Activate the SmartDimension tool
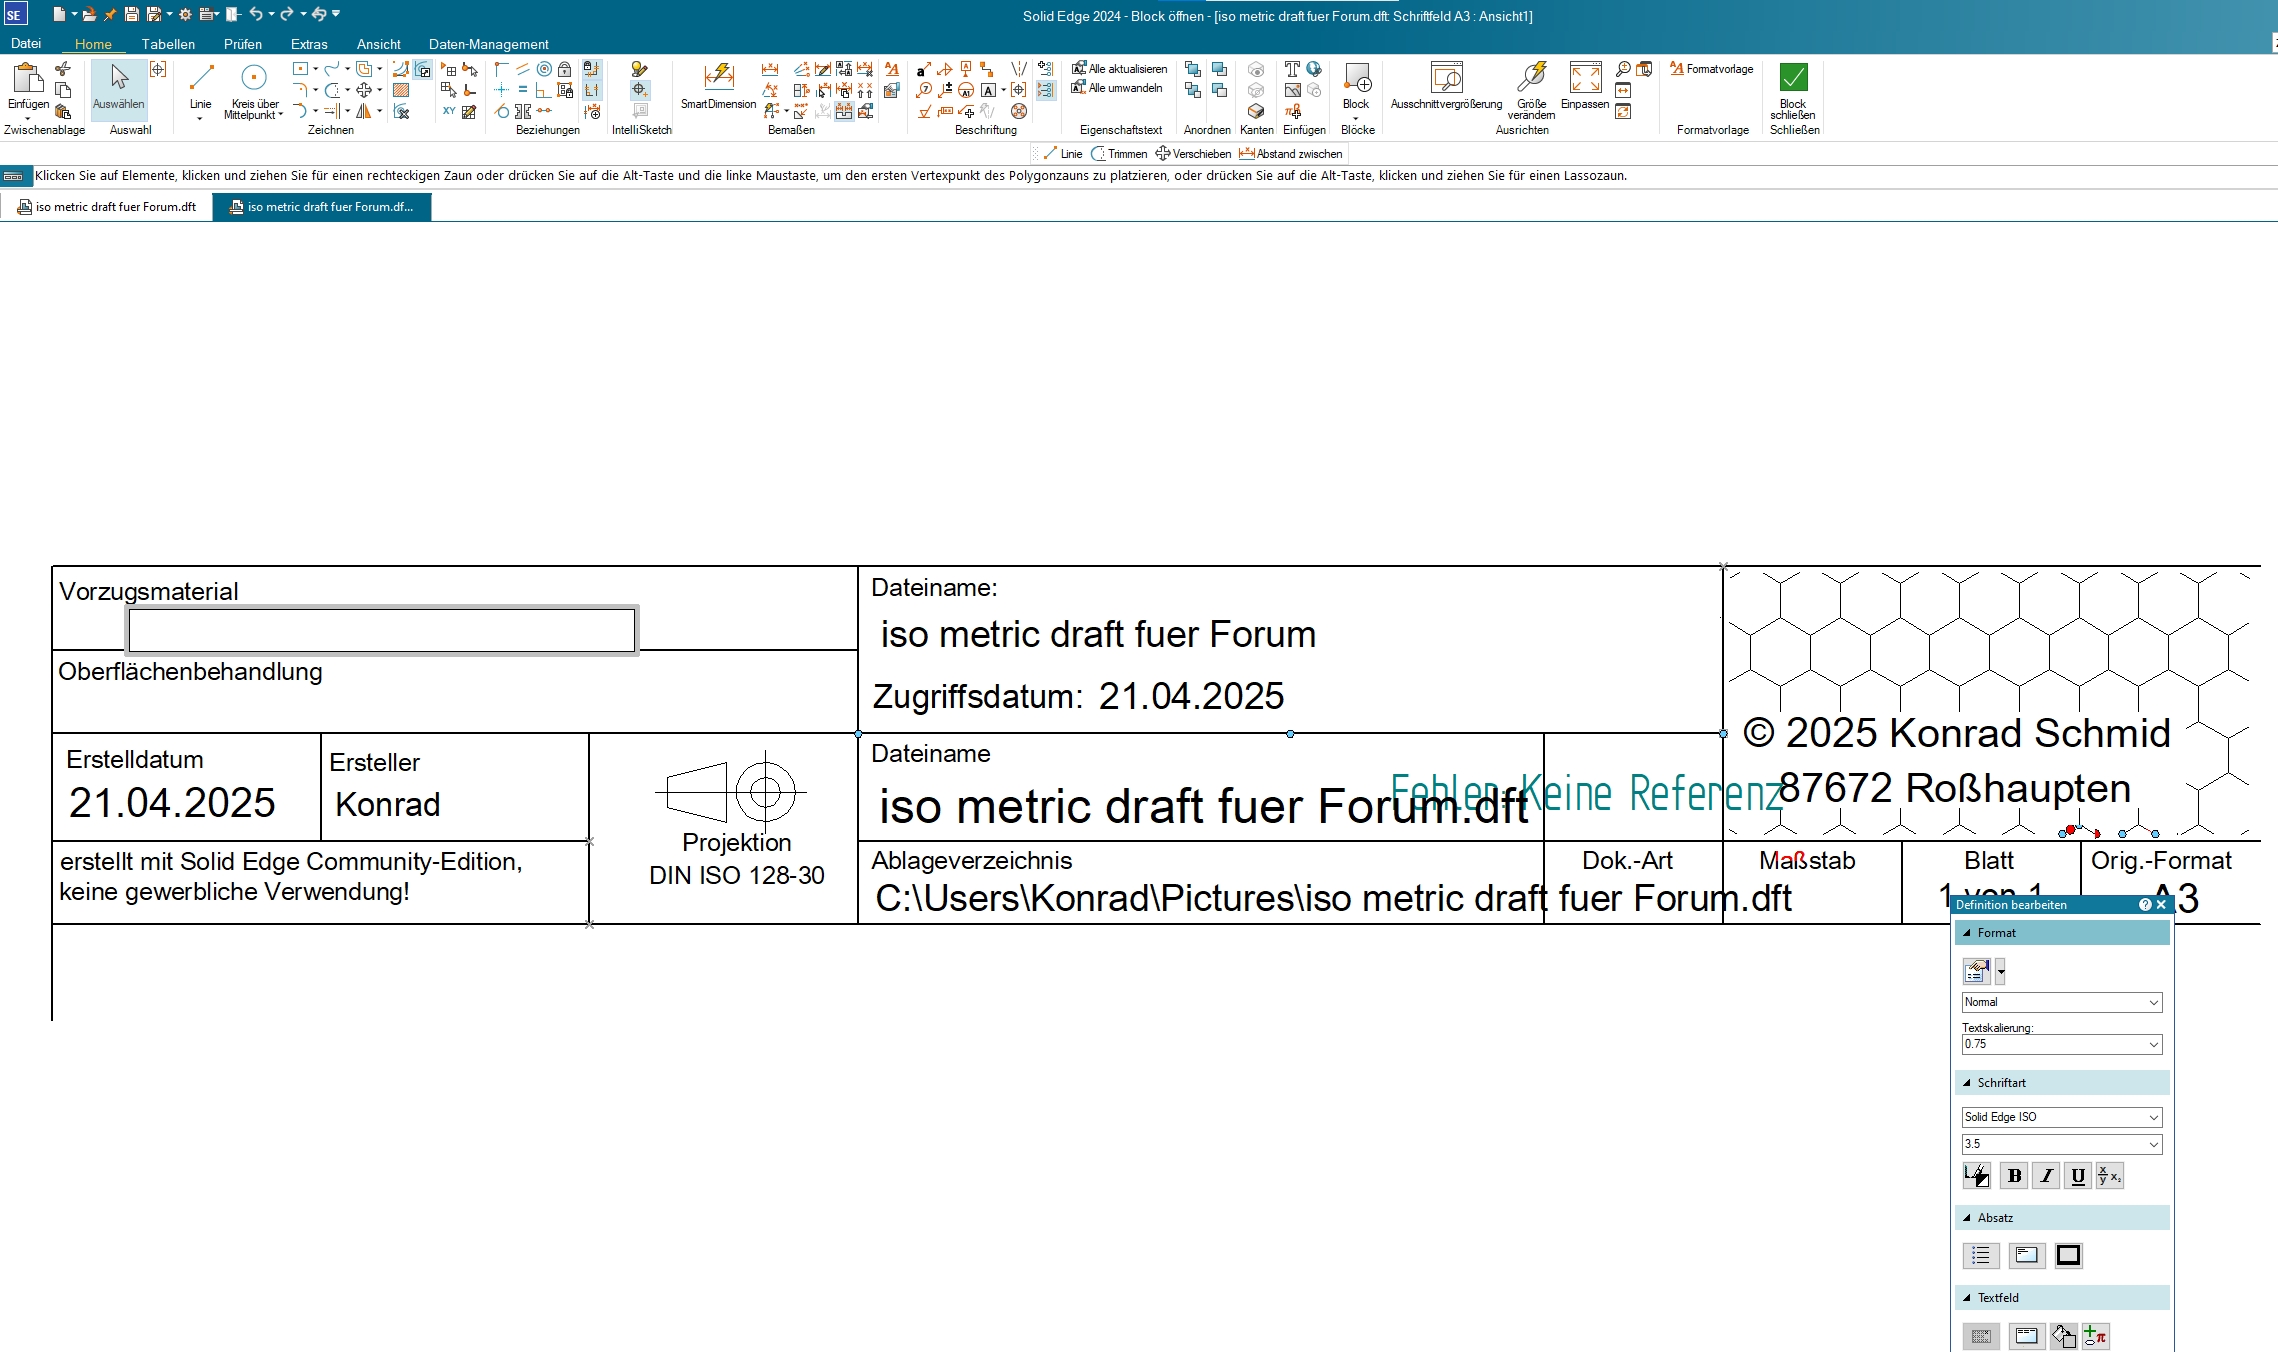Viewport: 2278px width, 1352px height. tap(718, 86)
